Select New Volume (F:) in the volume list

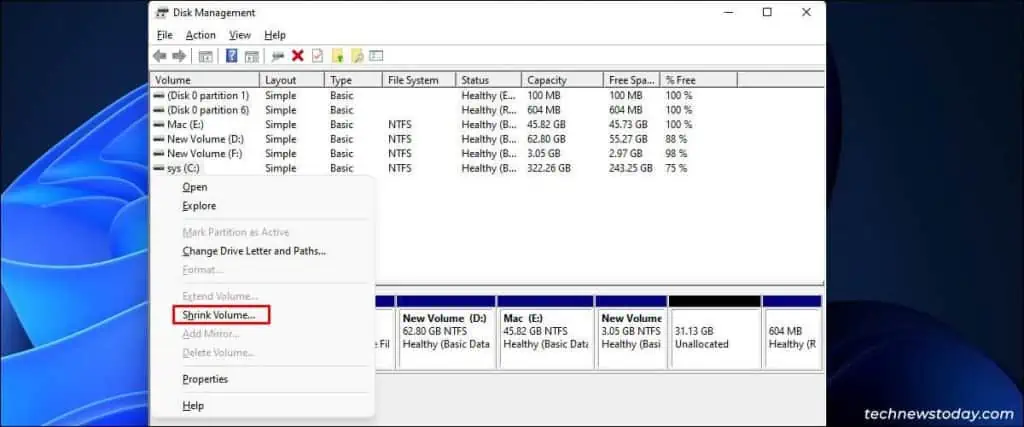[204, 153]
